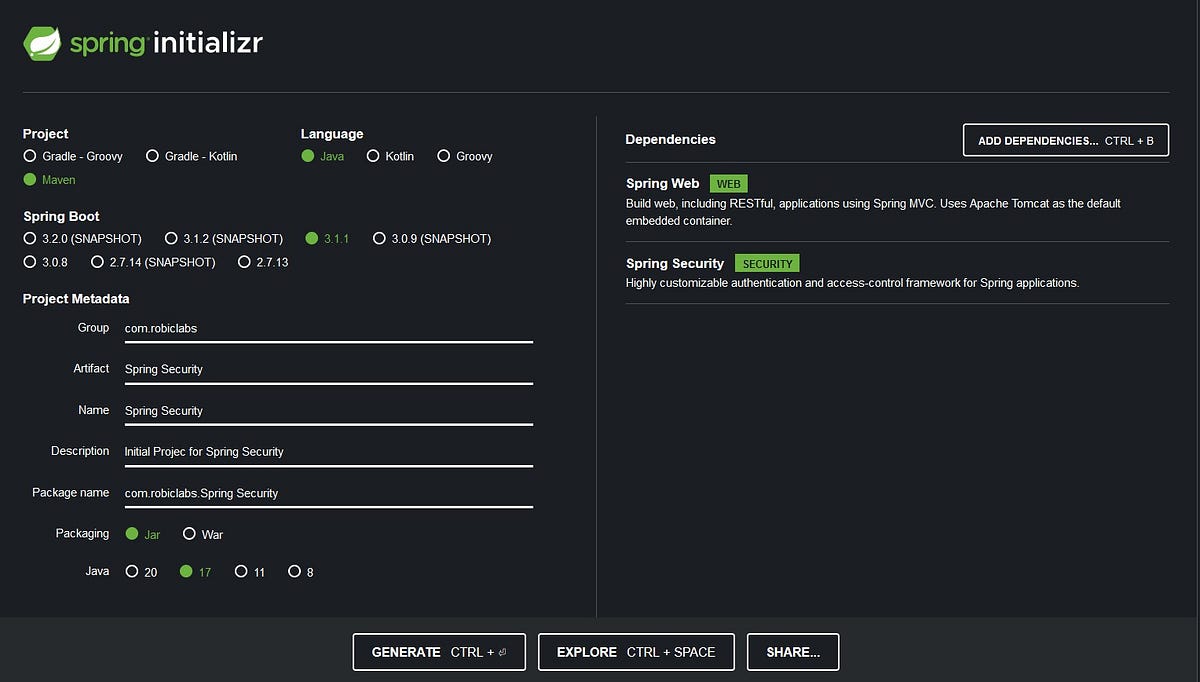
Task: Click the Generate button
Action: pos(439,652)
